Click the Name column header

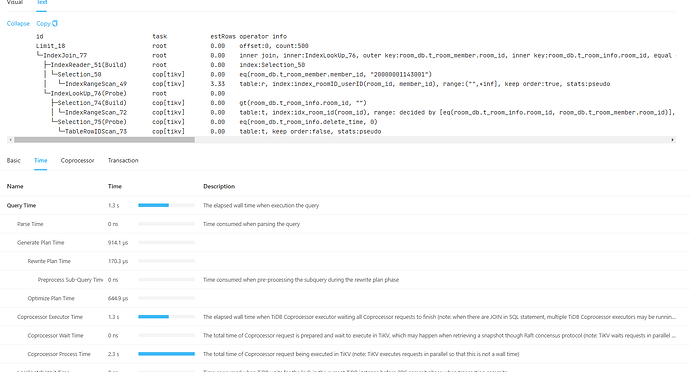pos(15,186)
